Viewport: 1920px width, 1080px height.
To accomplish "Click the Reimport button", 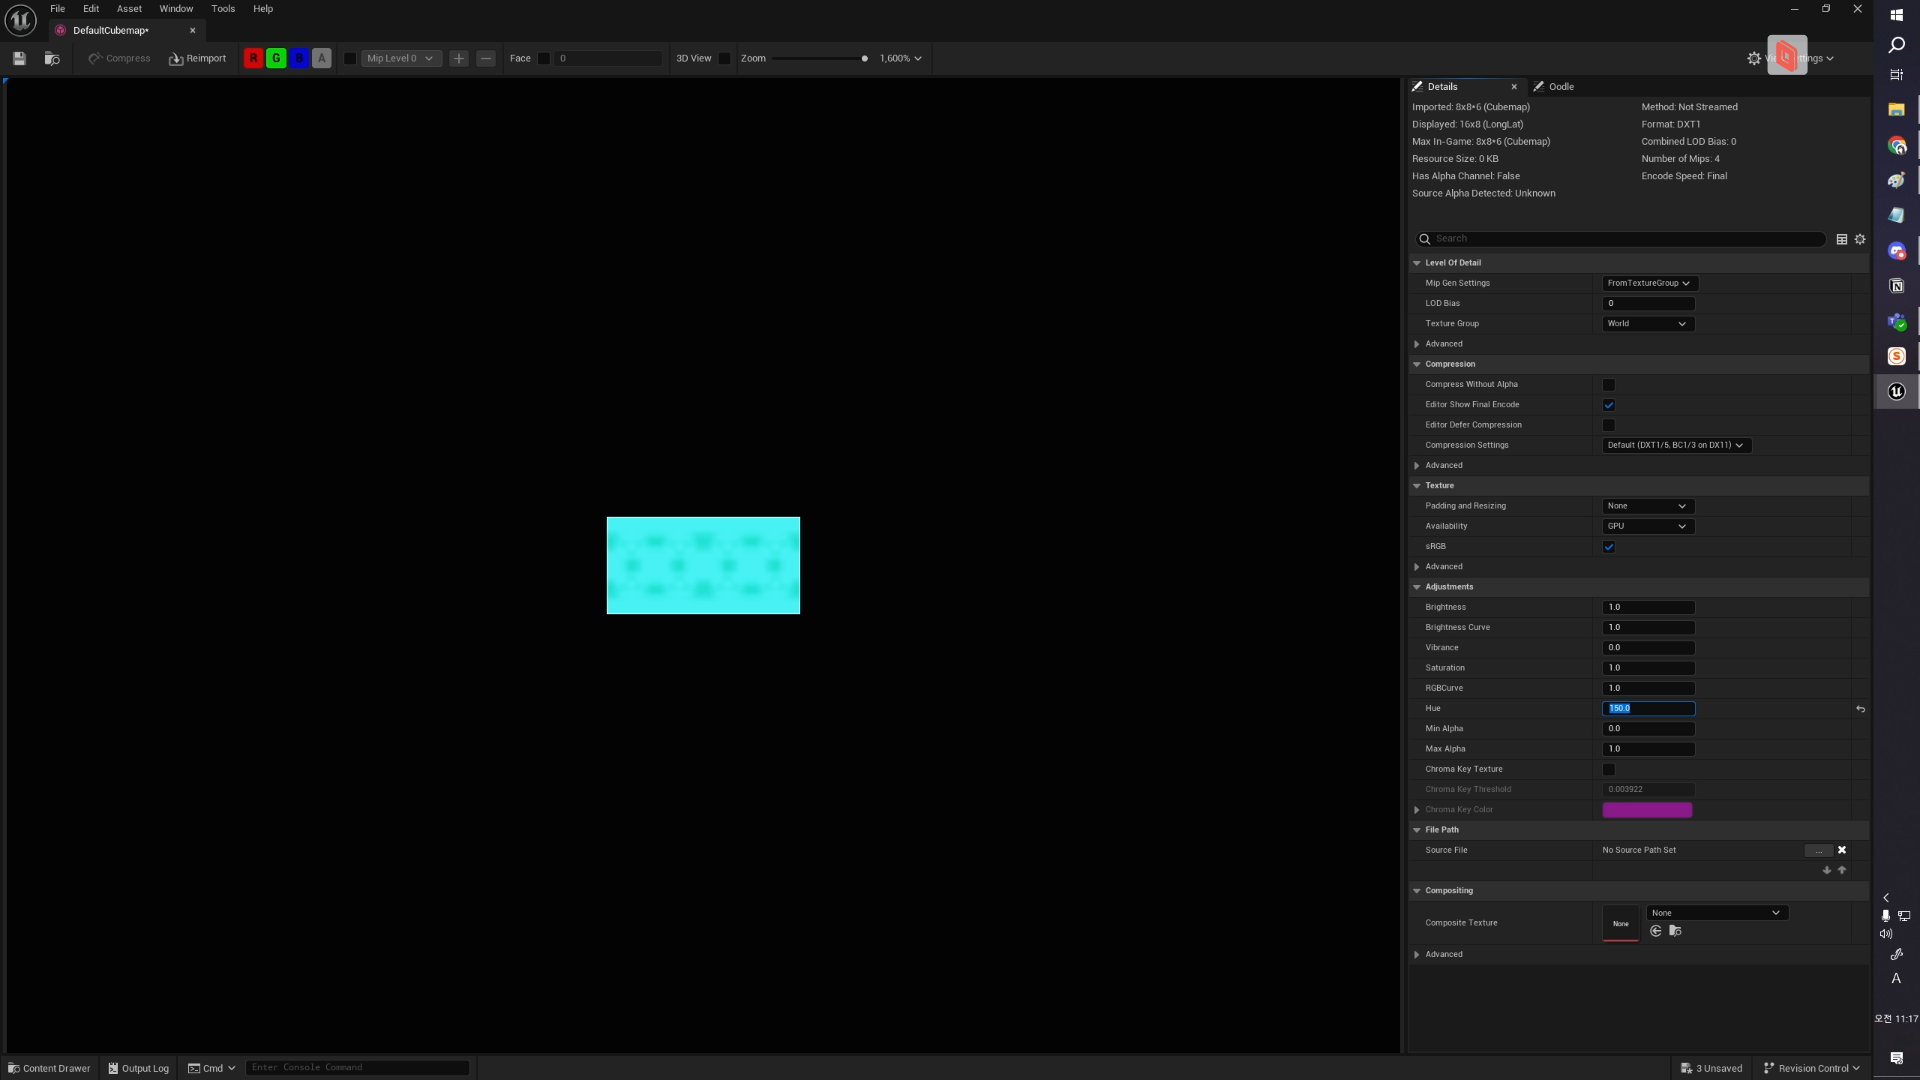I will point(197,59).
